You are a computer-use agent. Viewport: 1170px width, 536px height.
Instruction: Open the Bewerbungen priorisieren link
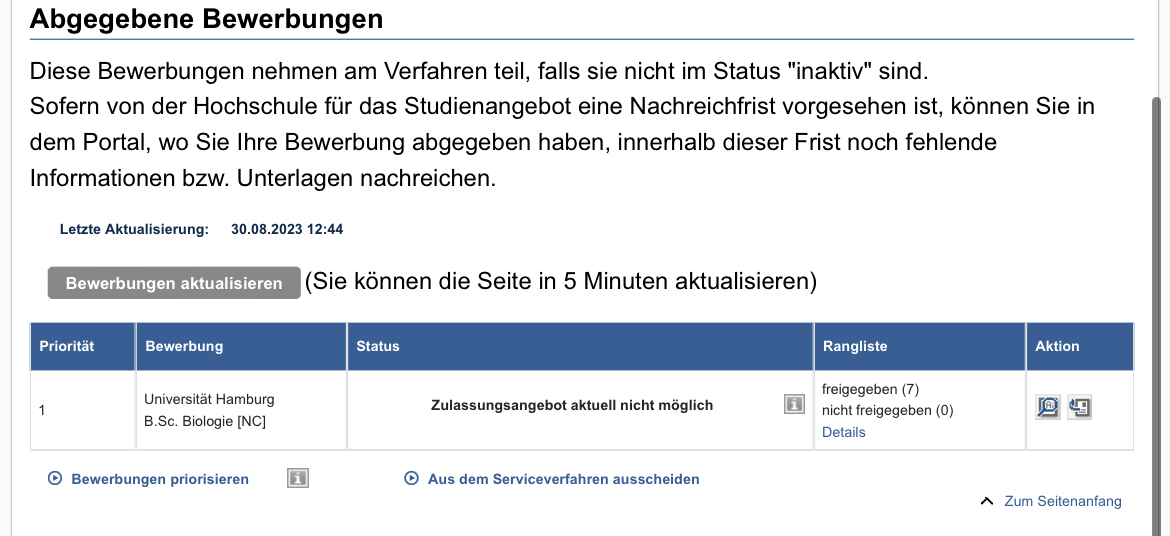[160, 479]
